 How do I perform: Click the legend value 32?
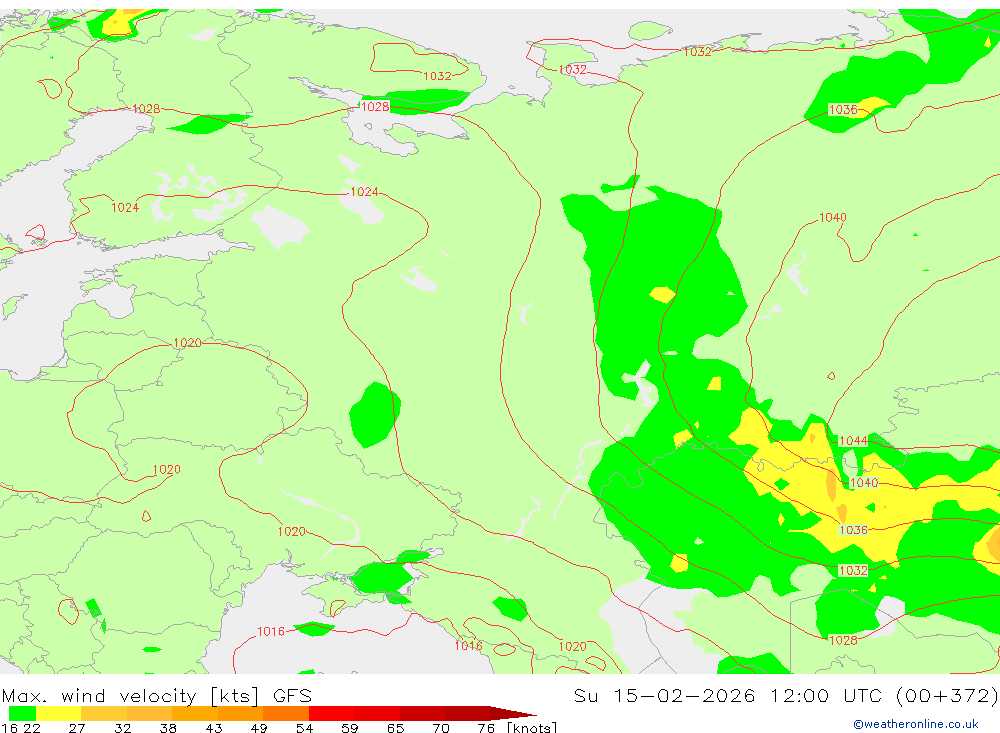click(x=122, y=728)
